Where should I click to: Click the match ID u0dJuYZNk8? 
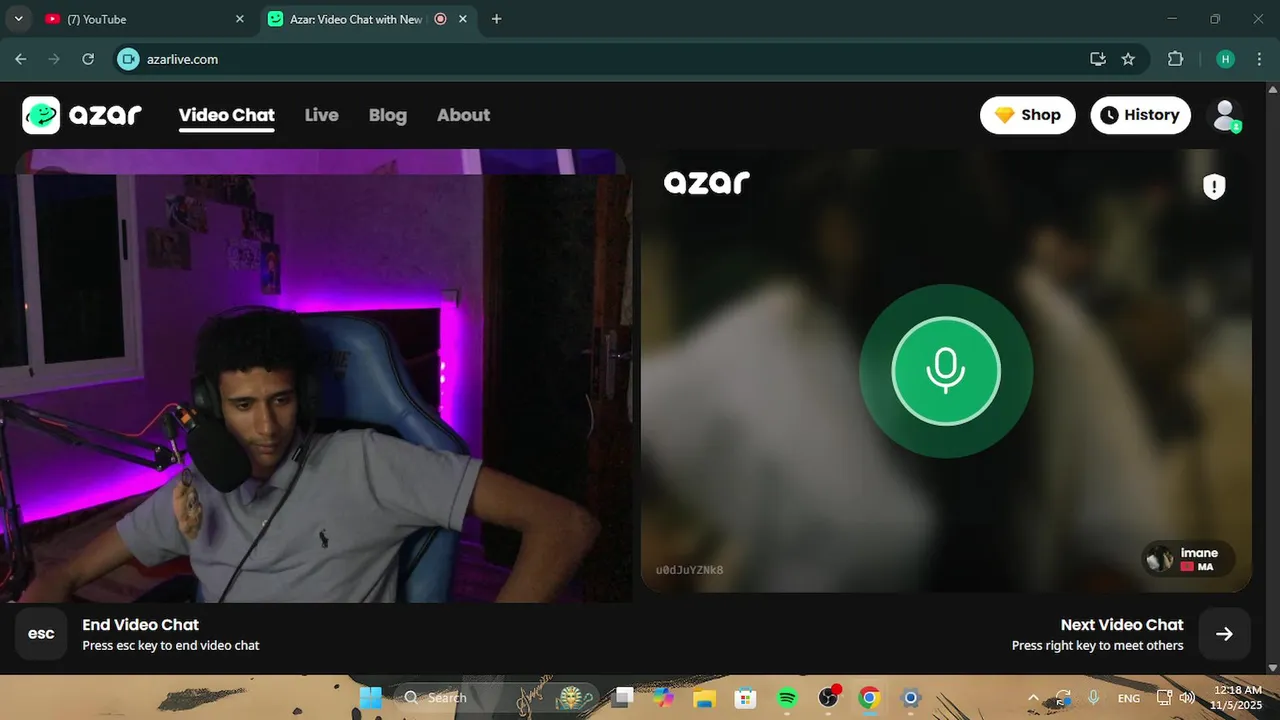point(689,570)
